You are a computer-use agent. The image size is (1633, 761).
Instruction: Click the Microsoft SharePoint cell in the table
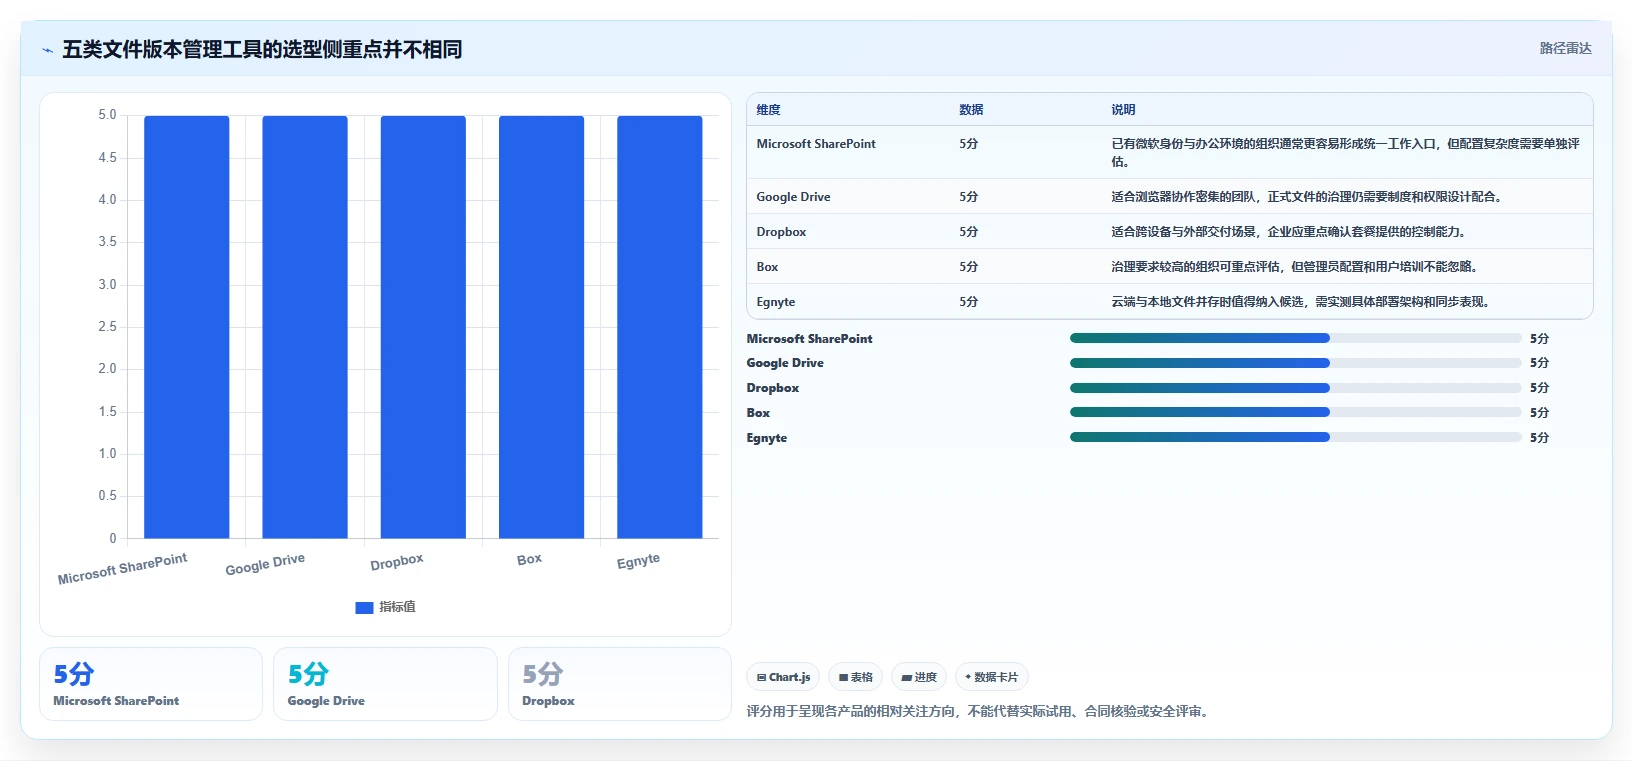pos(816,144)
